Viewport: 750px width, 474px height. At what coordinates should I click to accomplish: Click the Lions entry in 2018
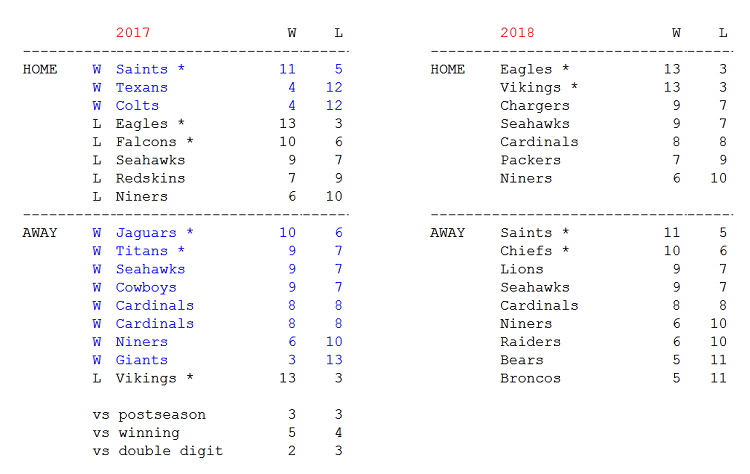(x=522, y=269)
